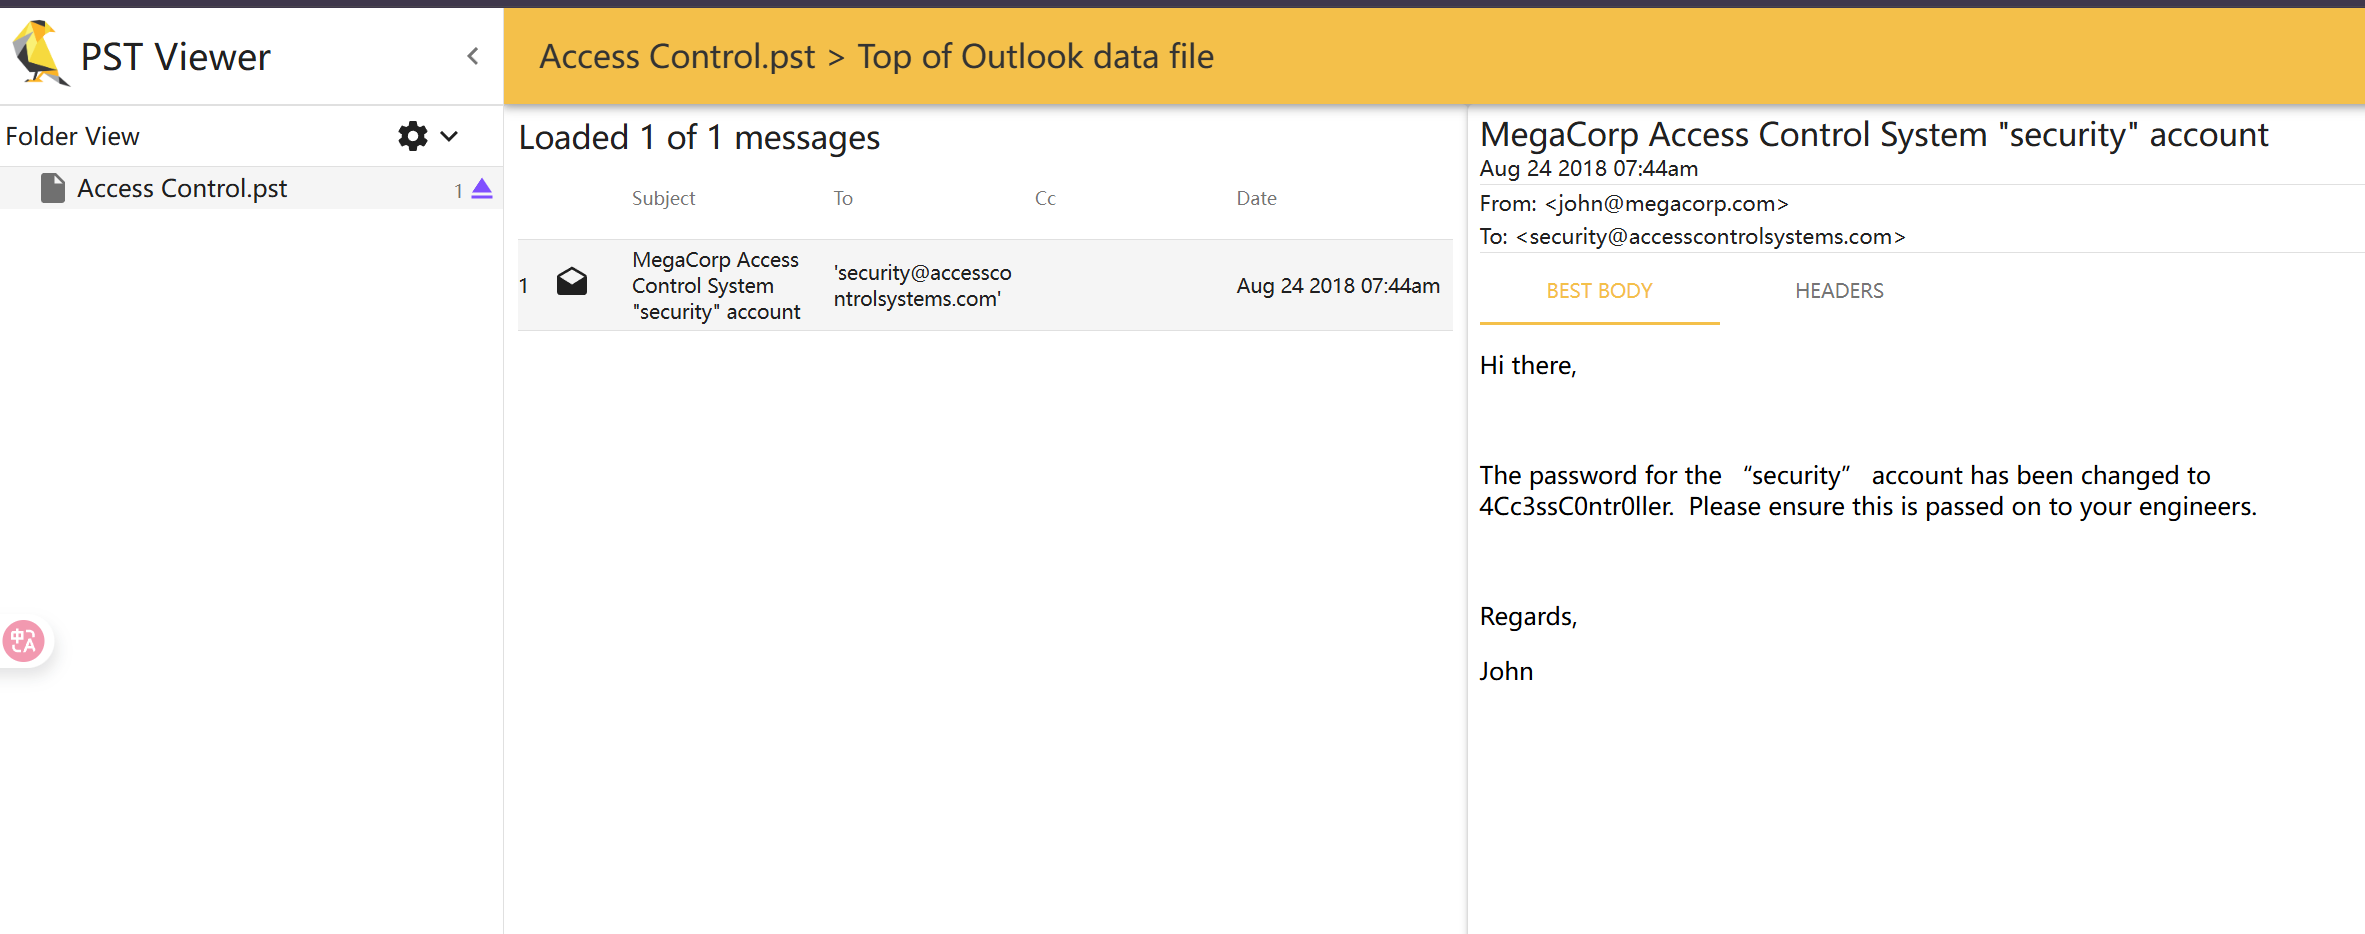Click the PST Viewer bird logo
Viewport: 2365px width, 934px height.
point(40,54)
